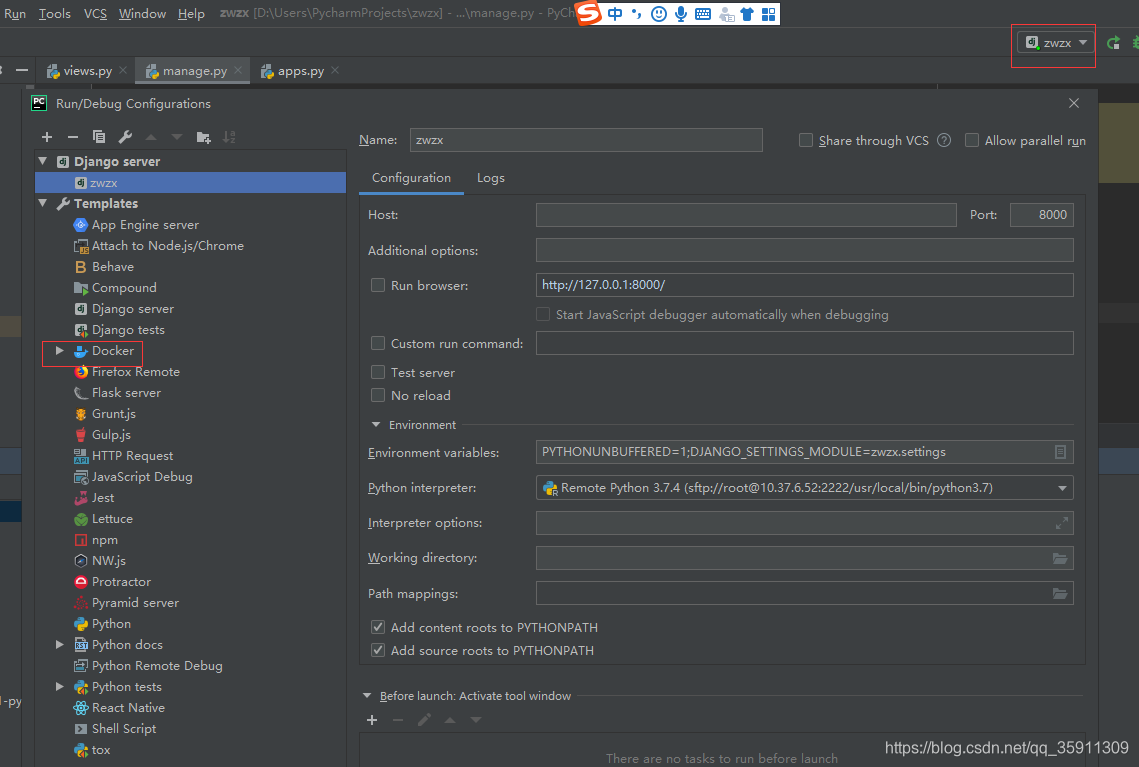Viewport: 1139px width, 767px height.
Task: Collapse Django server tree node
Action: click(43, 161)
